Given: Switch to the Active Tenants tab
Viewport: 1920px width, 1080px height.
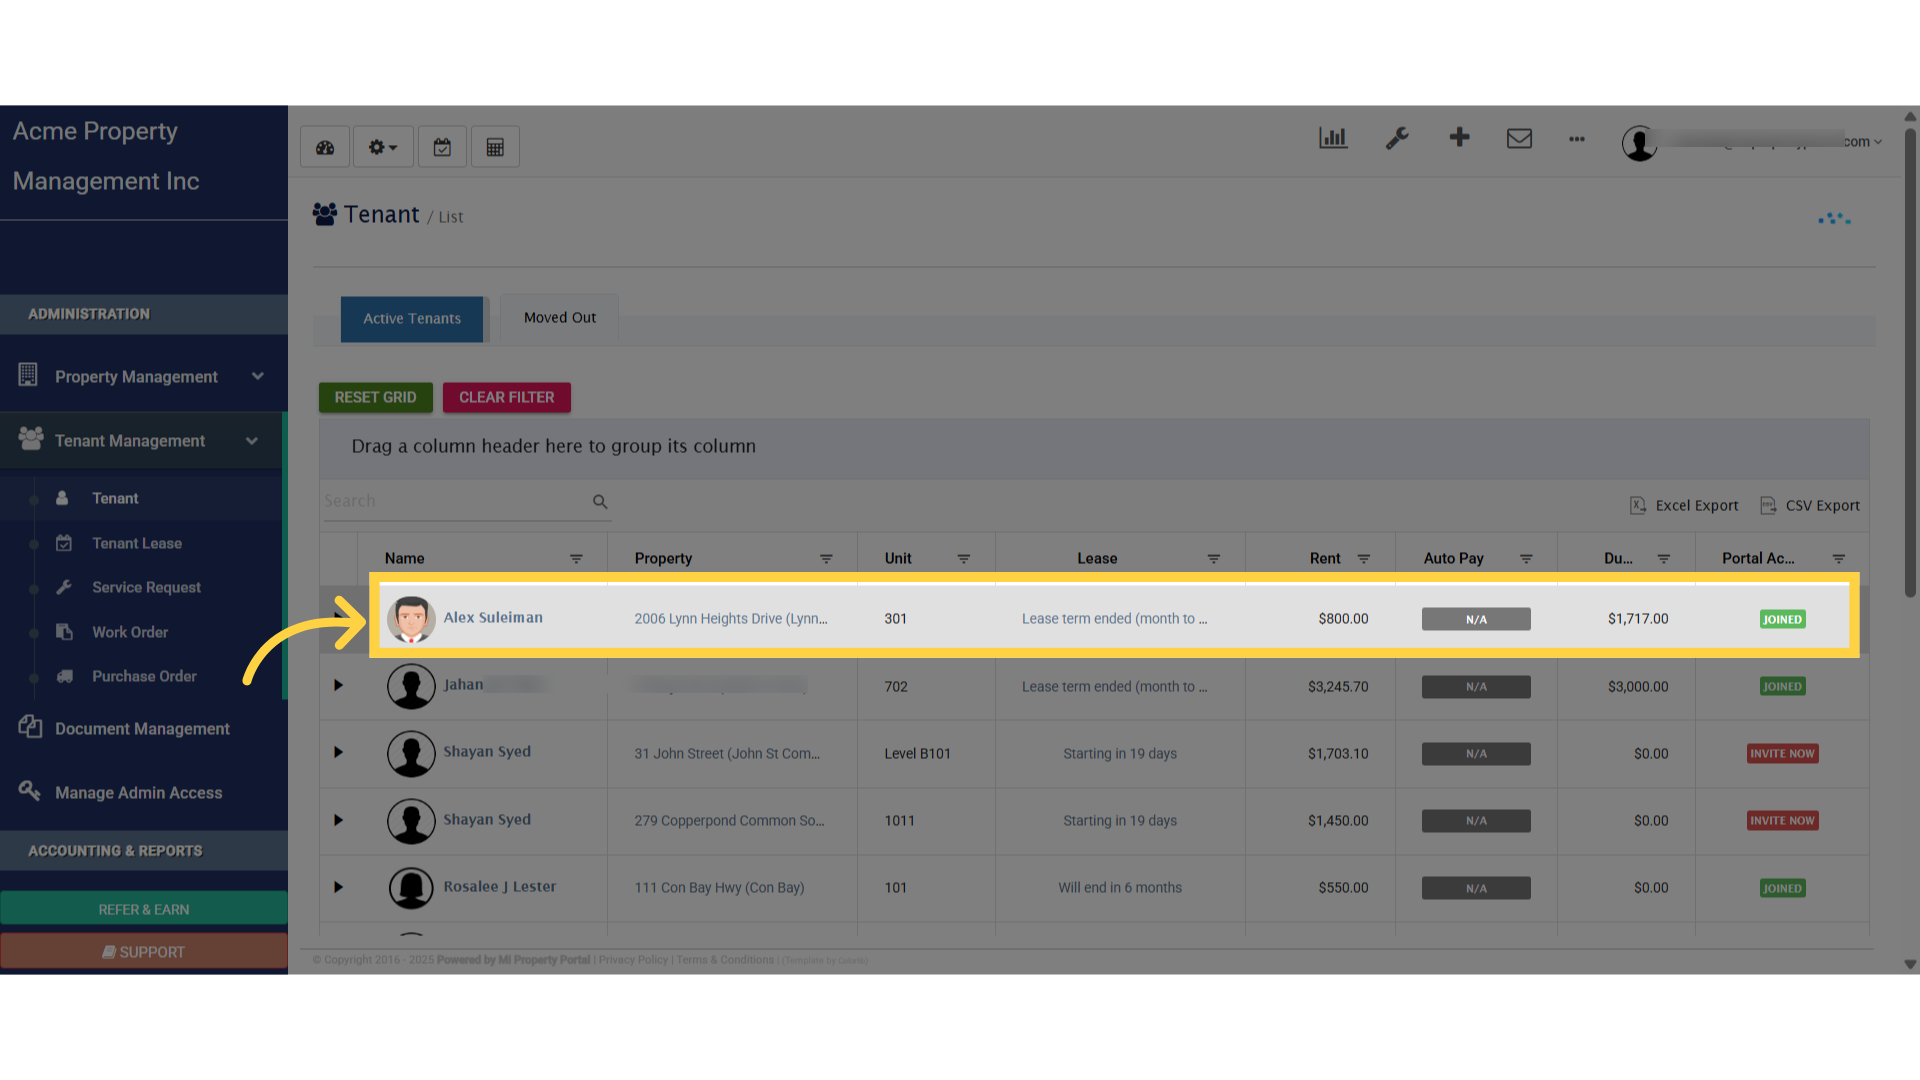Looking at the screenshot, I should 412,319.
